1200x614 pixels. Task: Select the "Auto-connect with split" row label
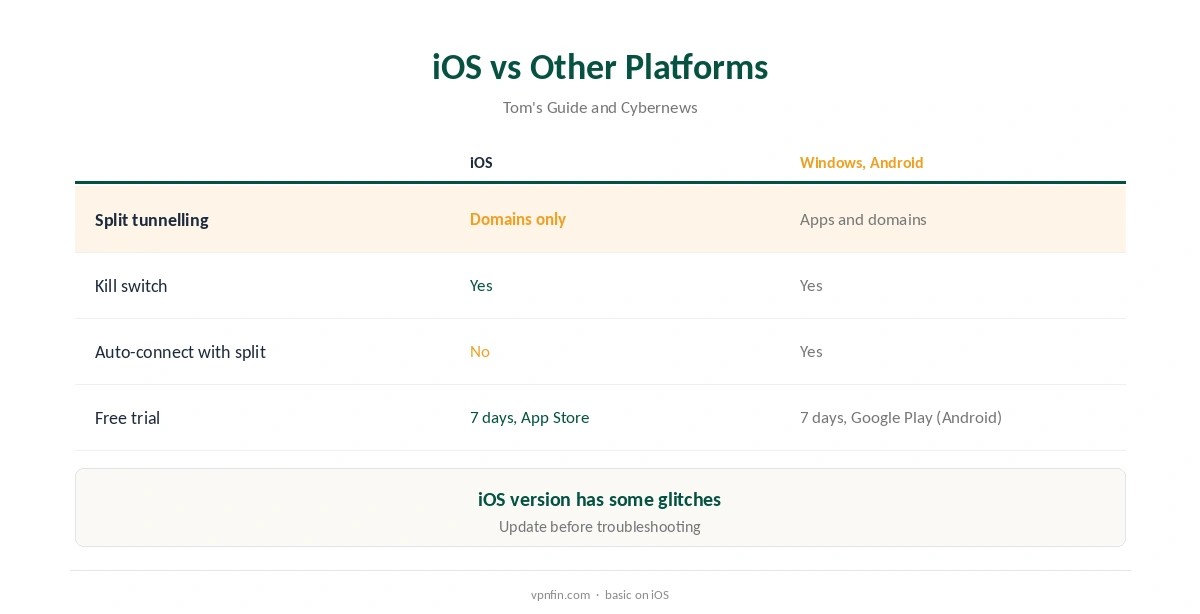180,351
